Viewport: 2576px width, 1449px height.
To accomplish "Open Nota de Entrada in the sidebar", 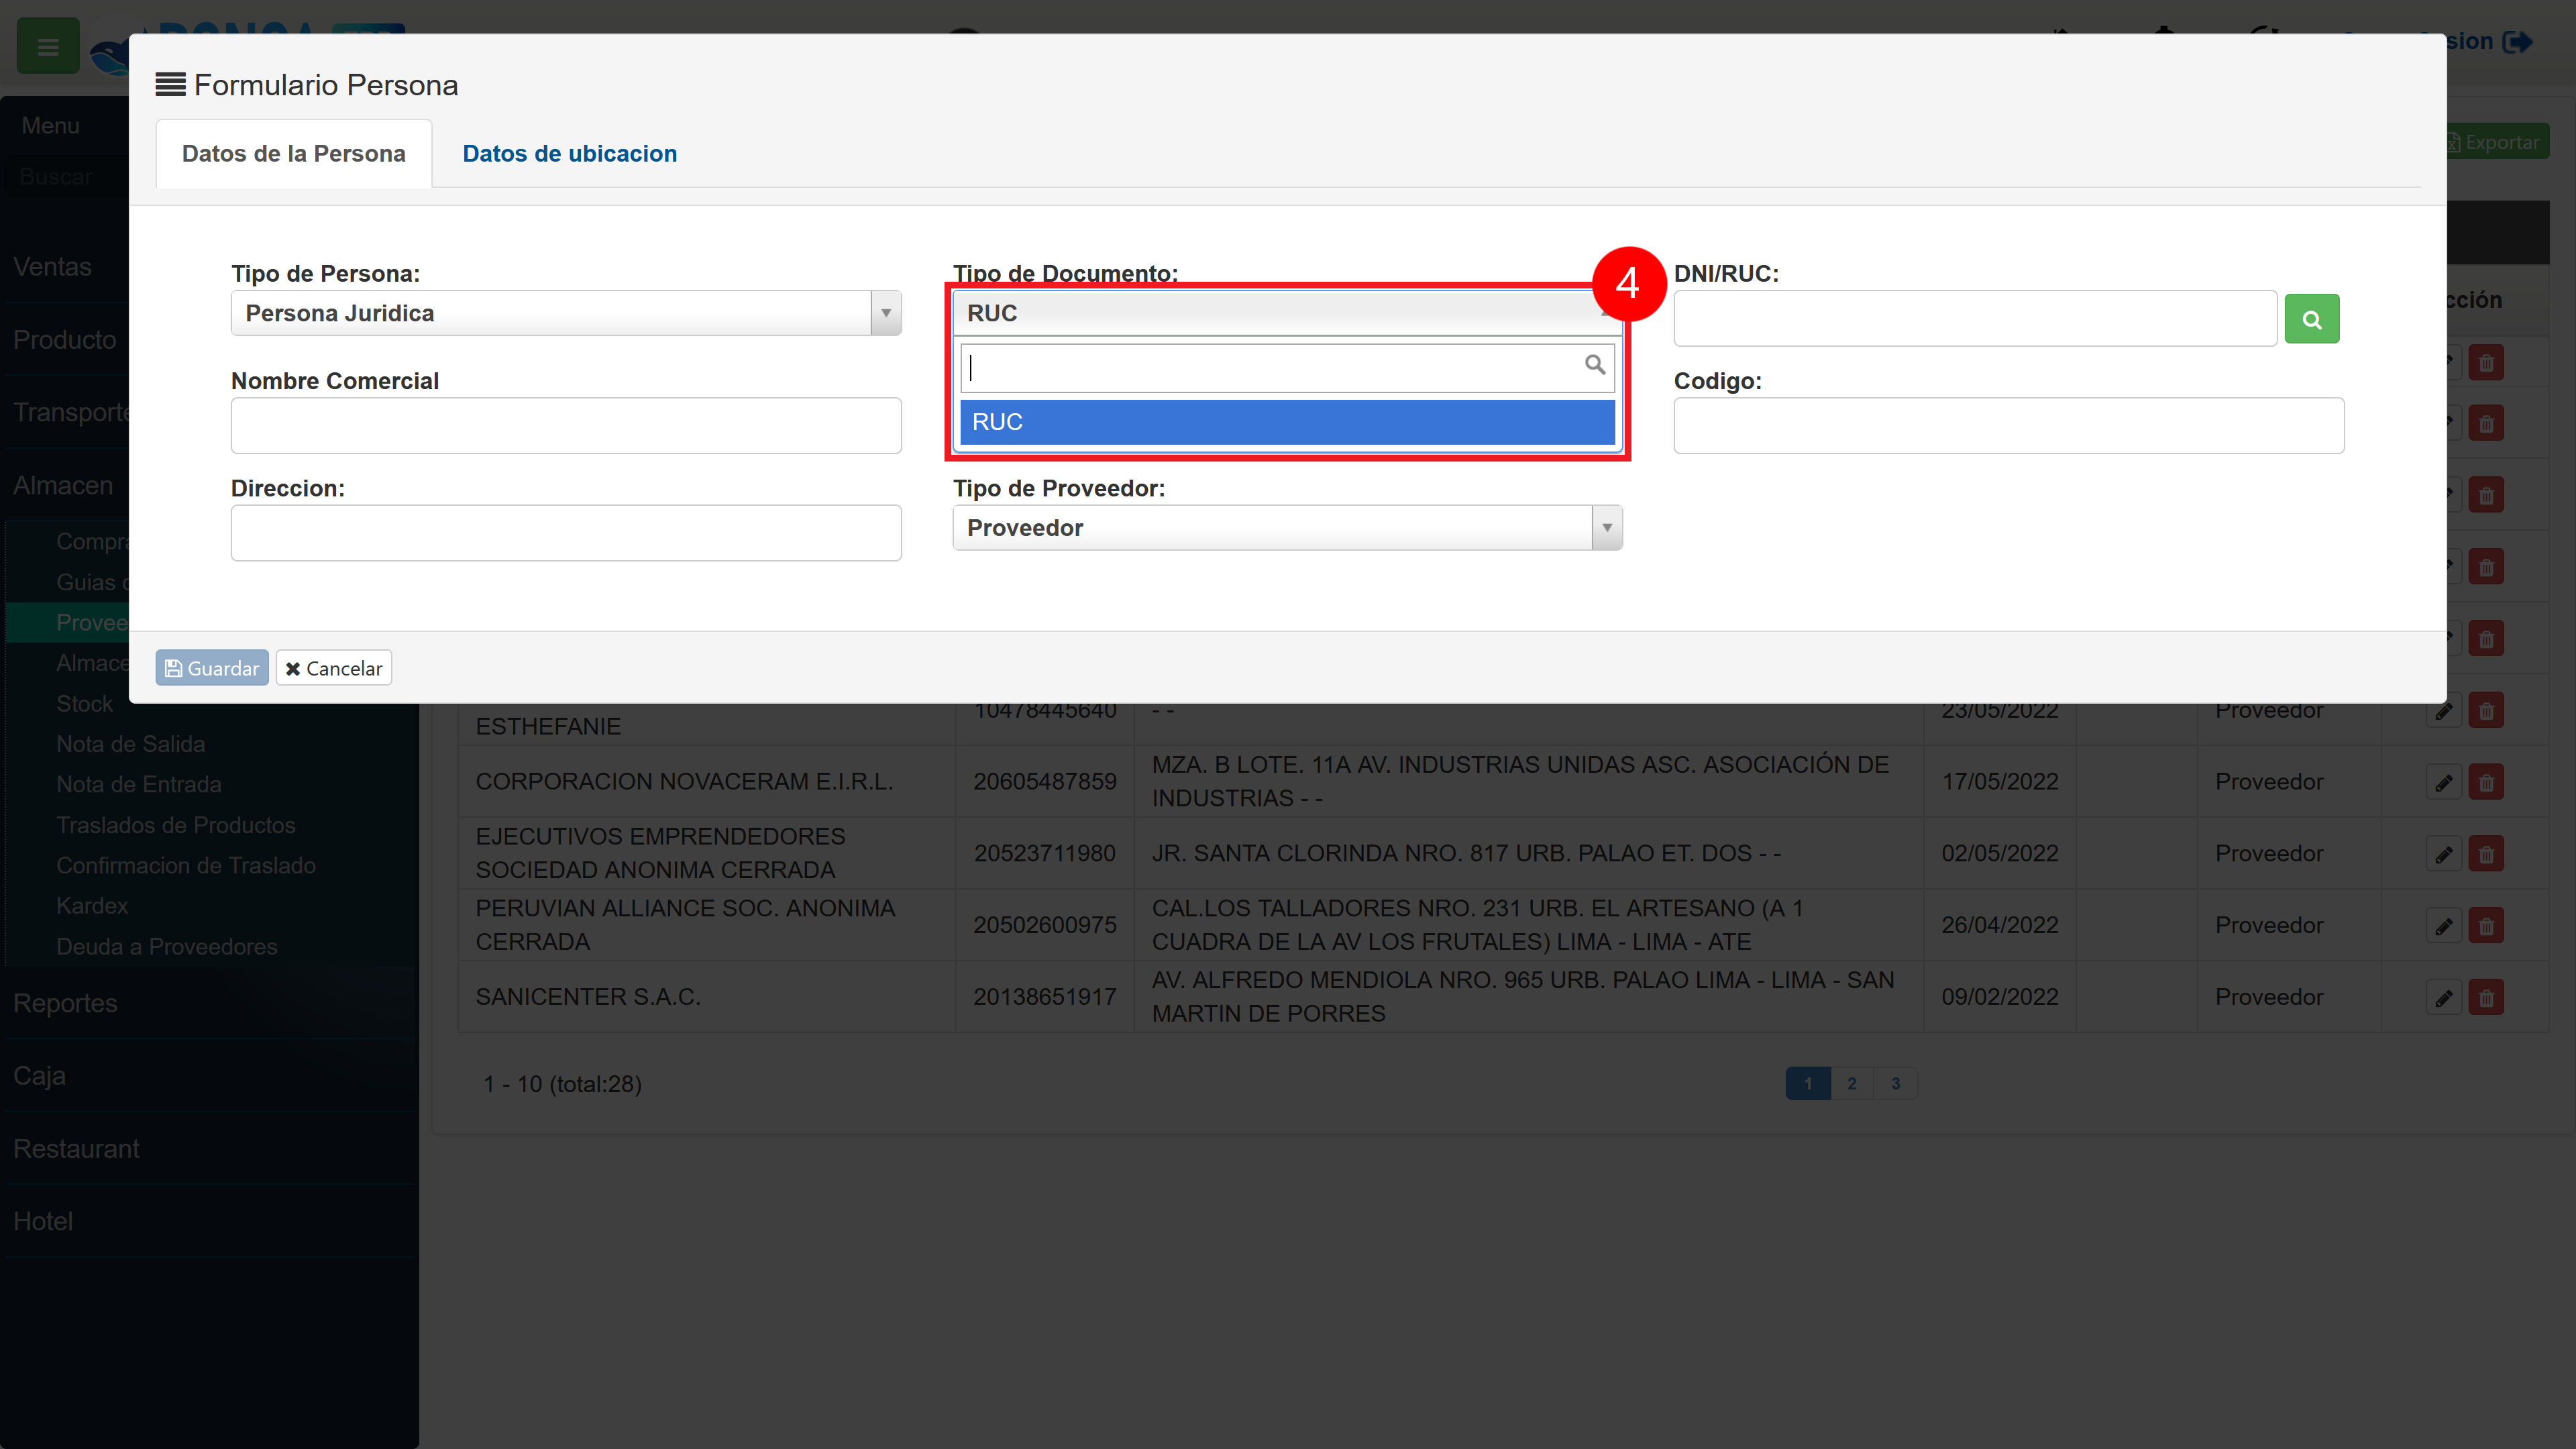I will [139, 785].
